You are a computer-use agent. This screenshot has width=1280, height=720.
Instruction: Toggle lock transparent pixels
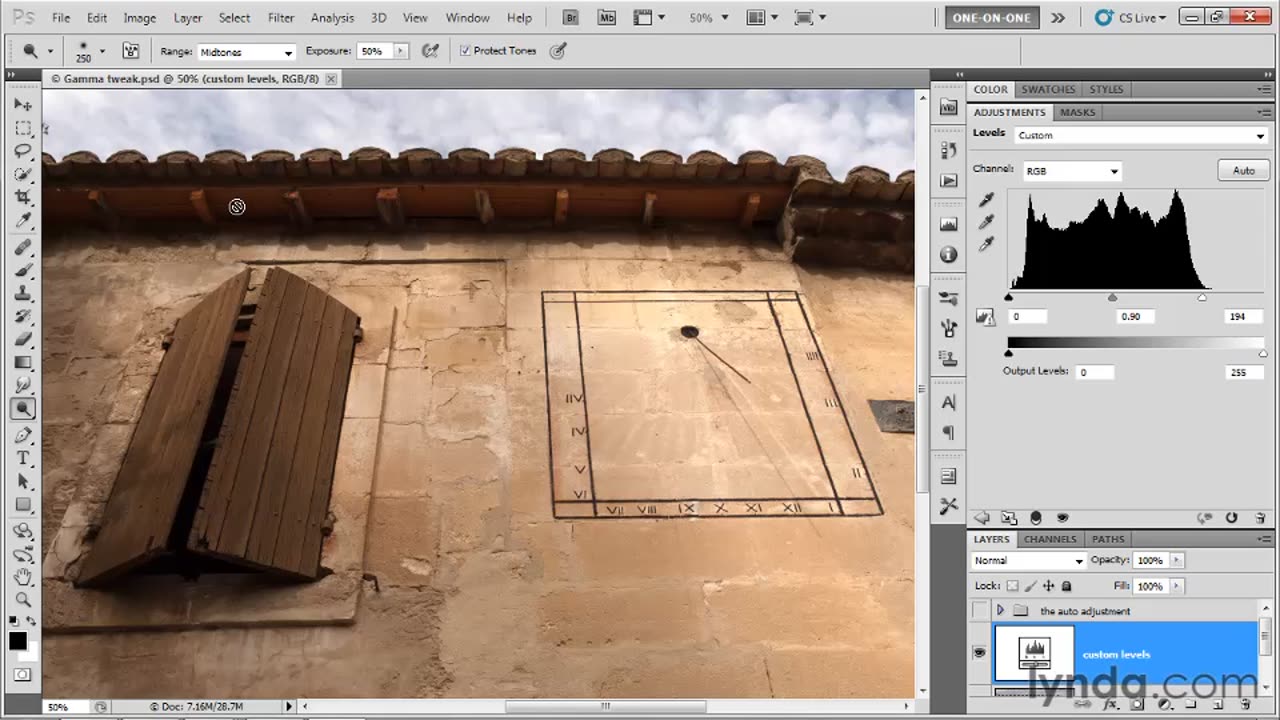1012,586
